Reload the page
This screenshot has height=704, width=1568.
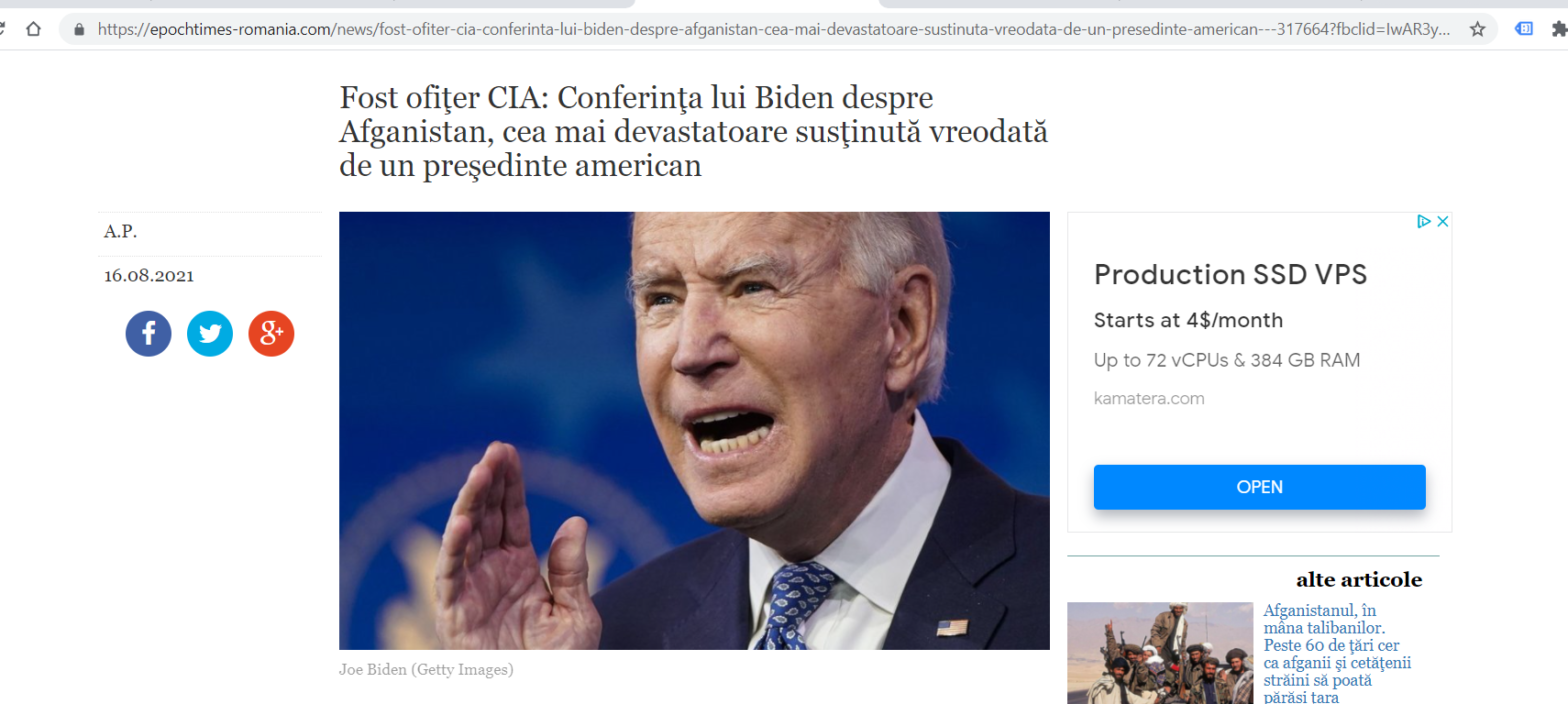pos(3,29)
